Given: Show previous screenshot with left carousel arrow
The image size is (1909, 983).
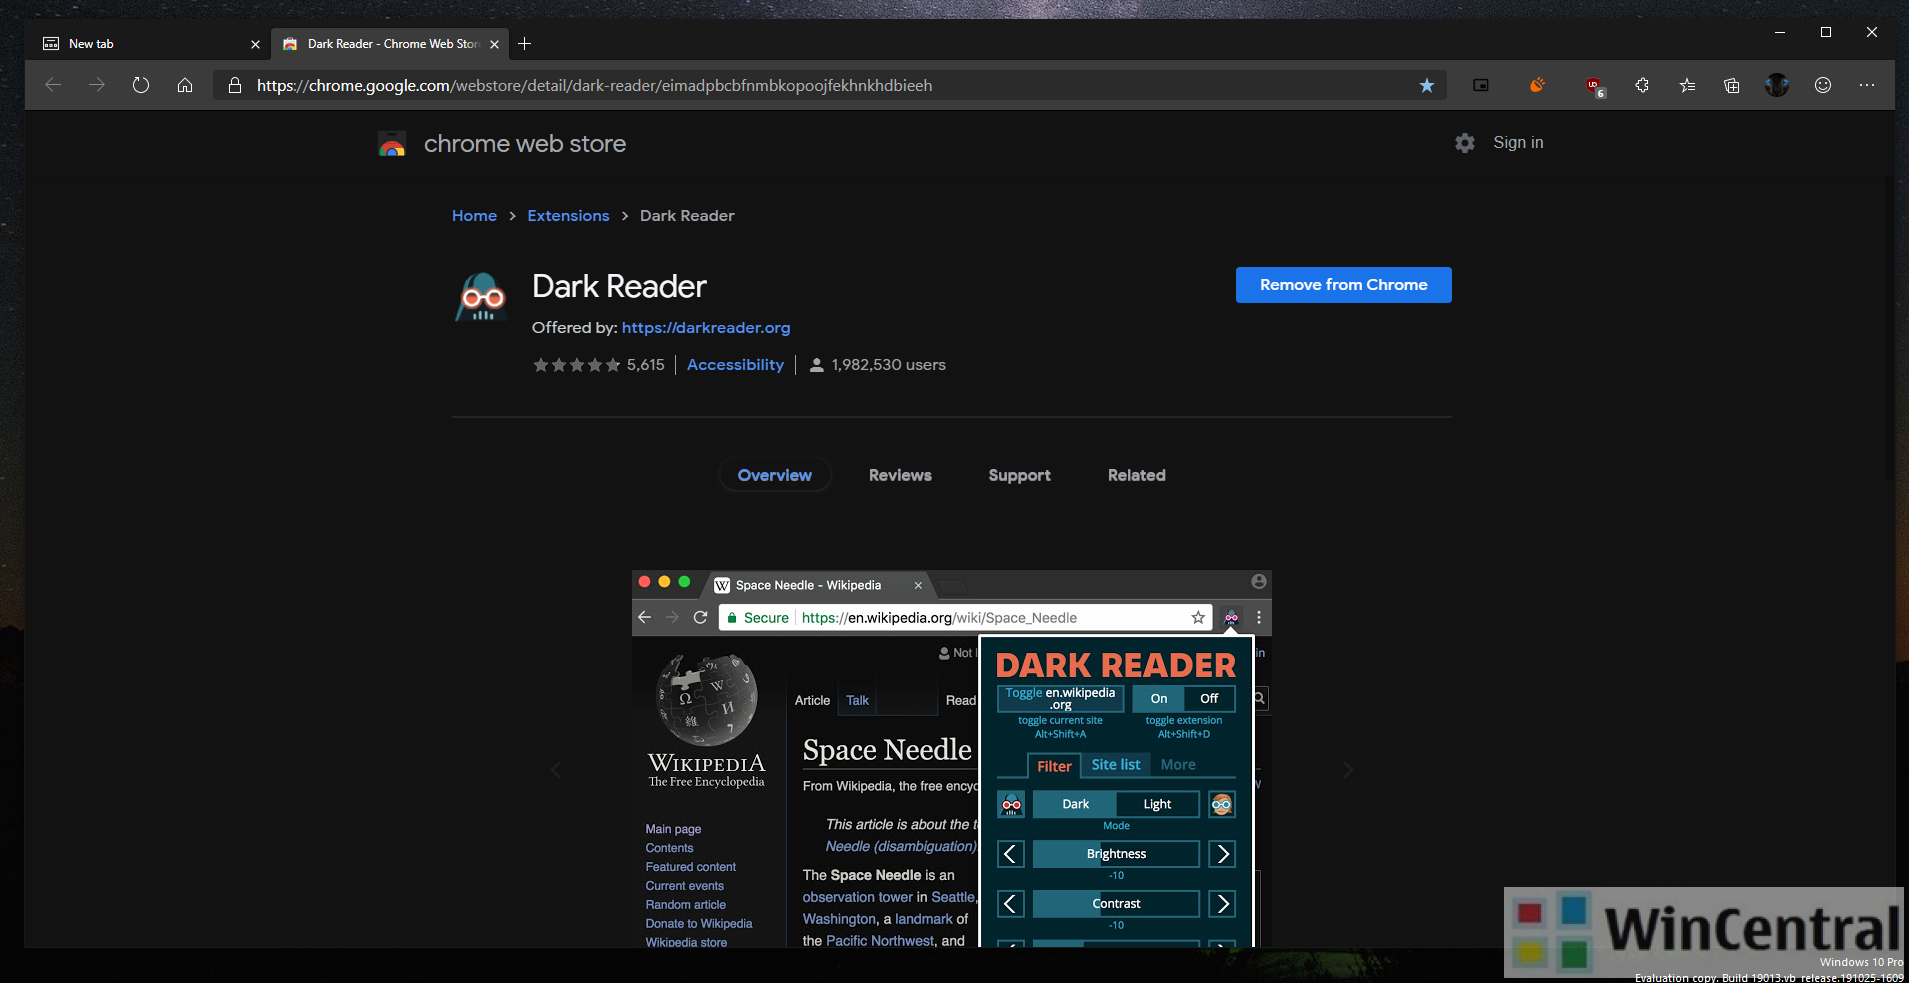Looking at the screenshot, I should (x=556, y=769).
